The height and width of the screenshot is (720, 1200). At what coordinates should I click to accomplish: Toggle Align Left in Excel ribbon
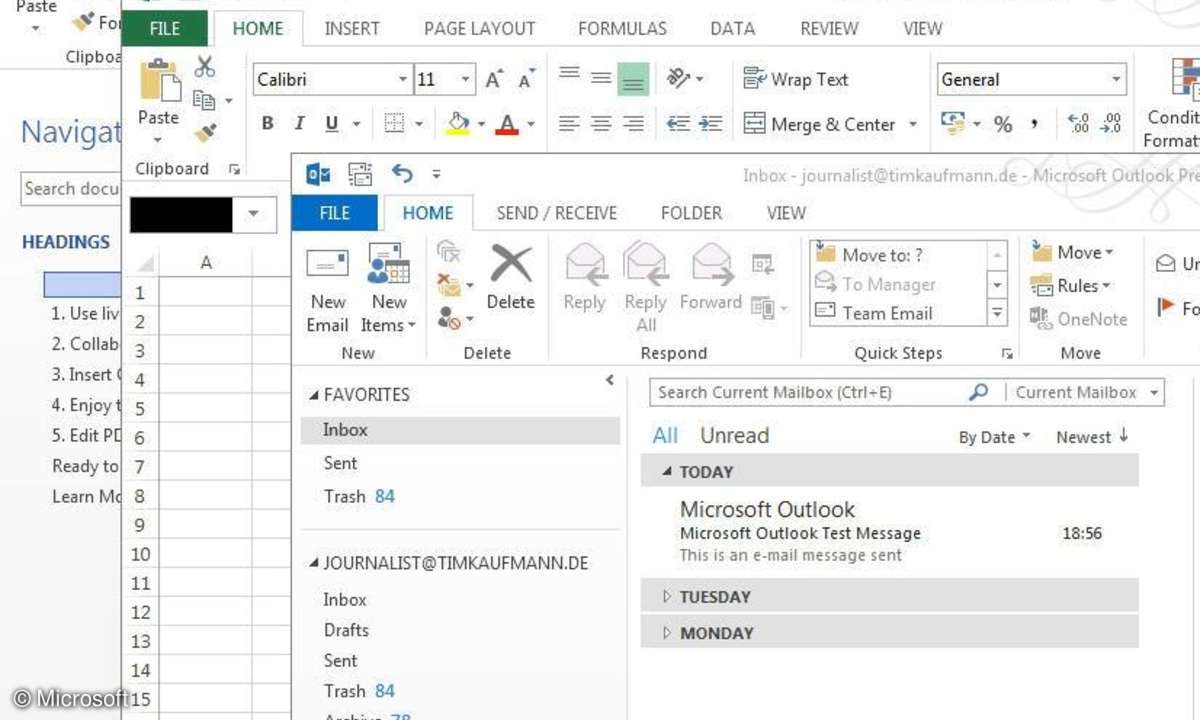(569, 124)
